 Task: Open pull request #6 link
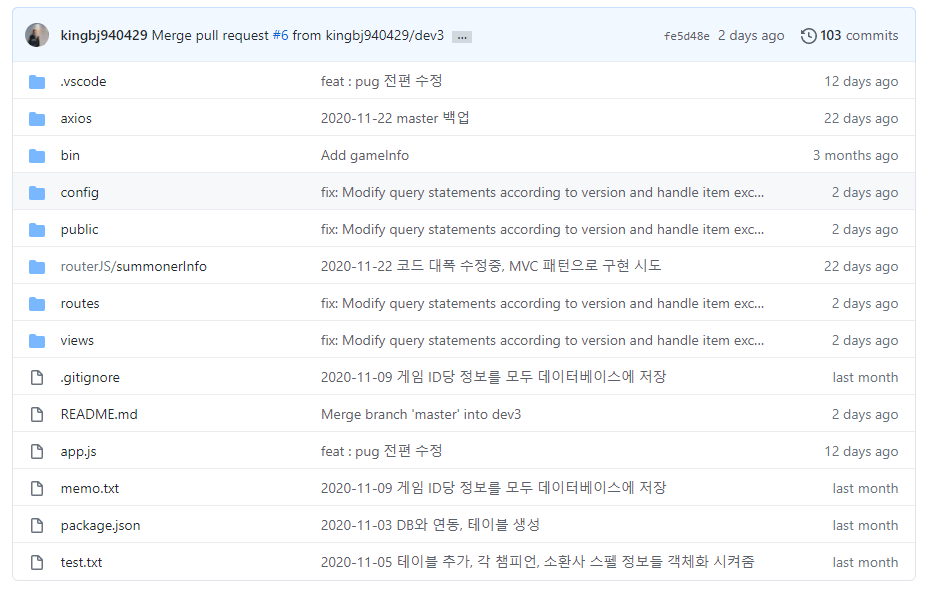(x=281, y=35)
